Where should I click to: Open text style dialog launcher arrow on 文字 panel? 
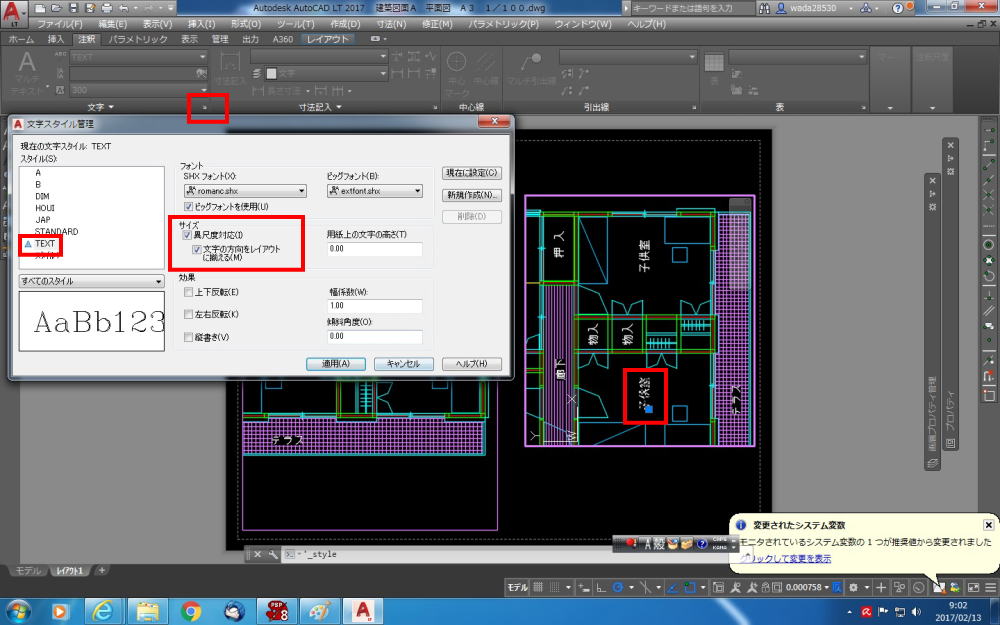point(205,108)
